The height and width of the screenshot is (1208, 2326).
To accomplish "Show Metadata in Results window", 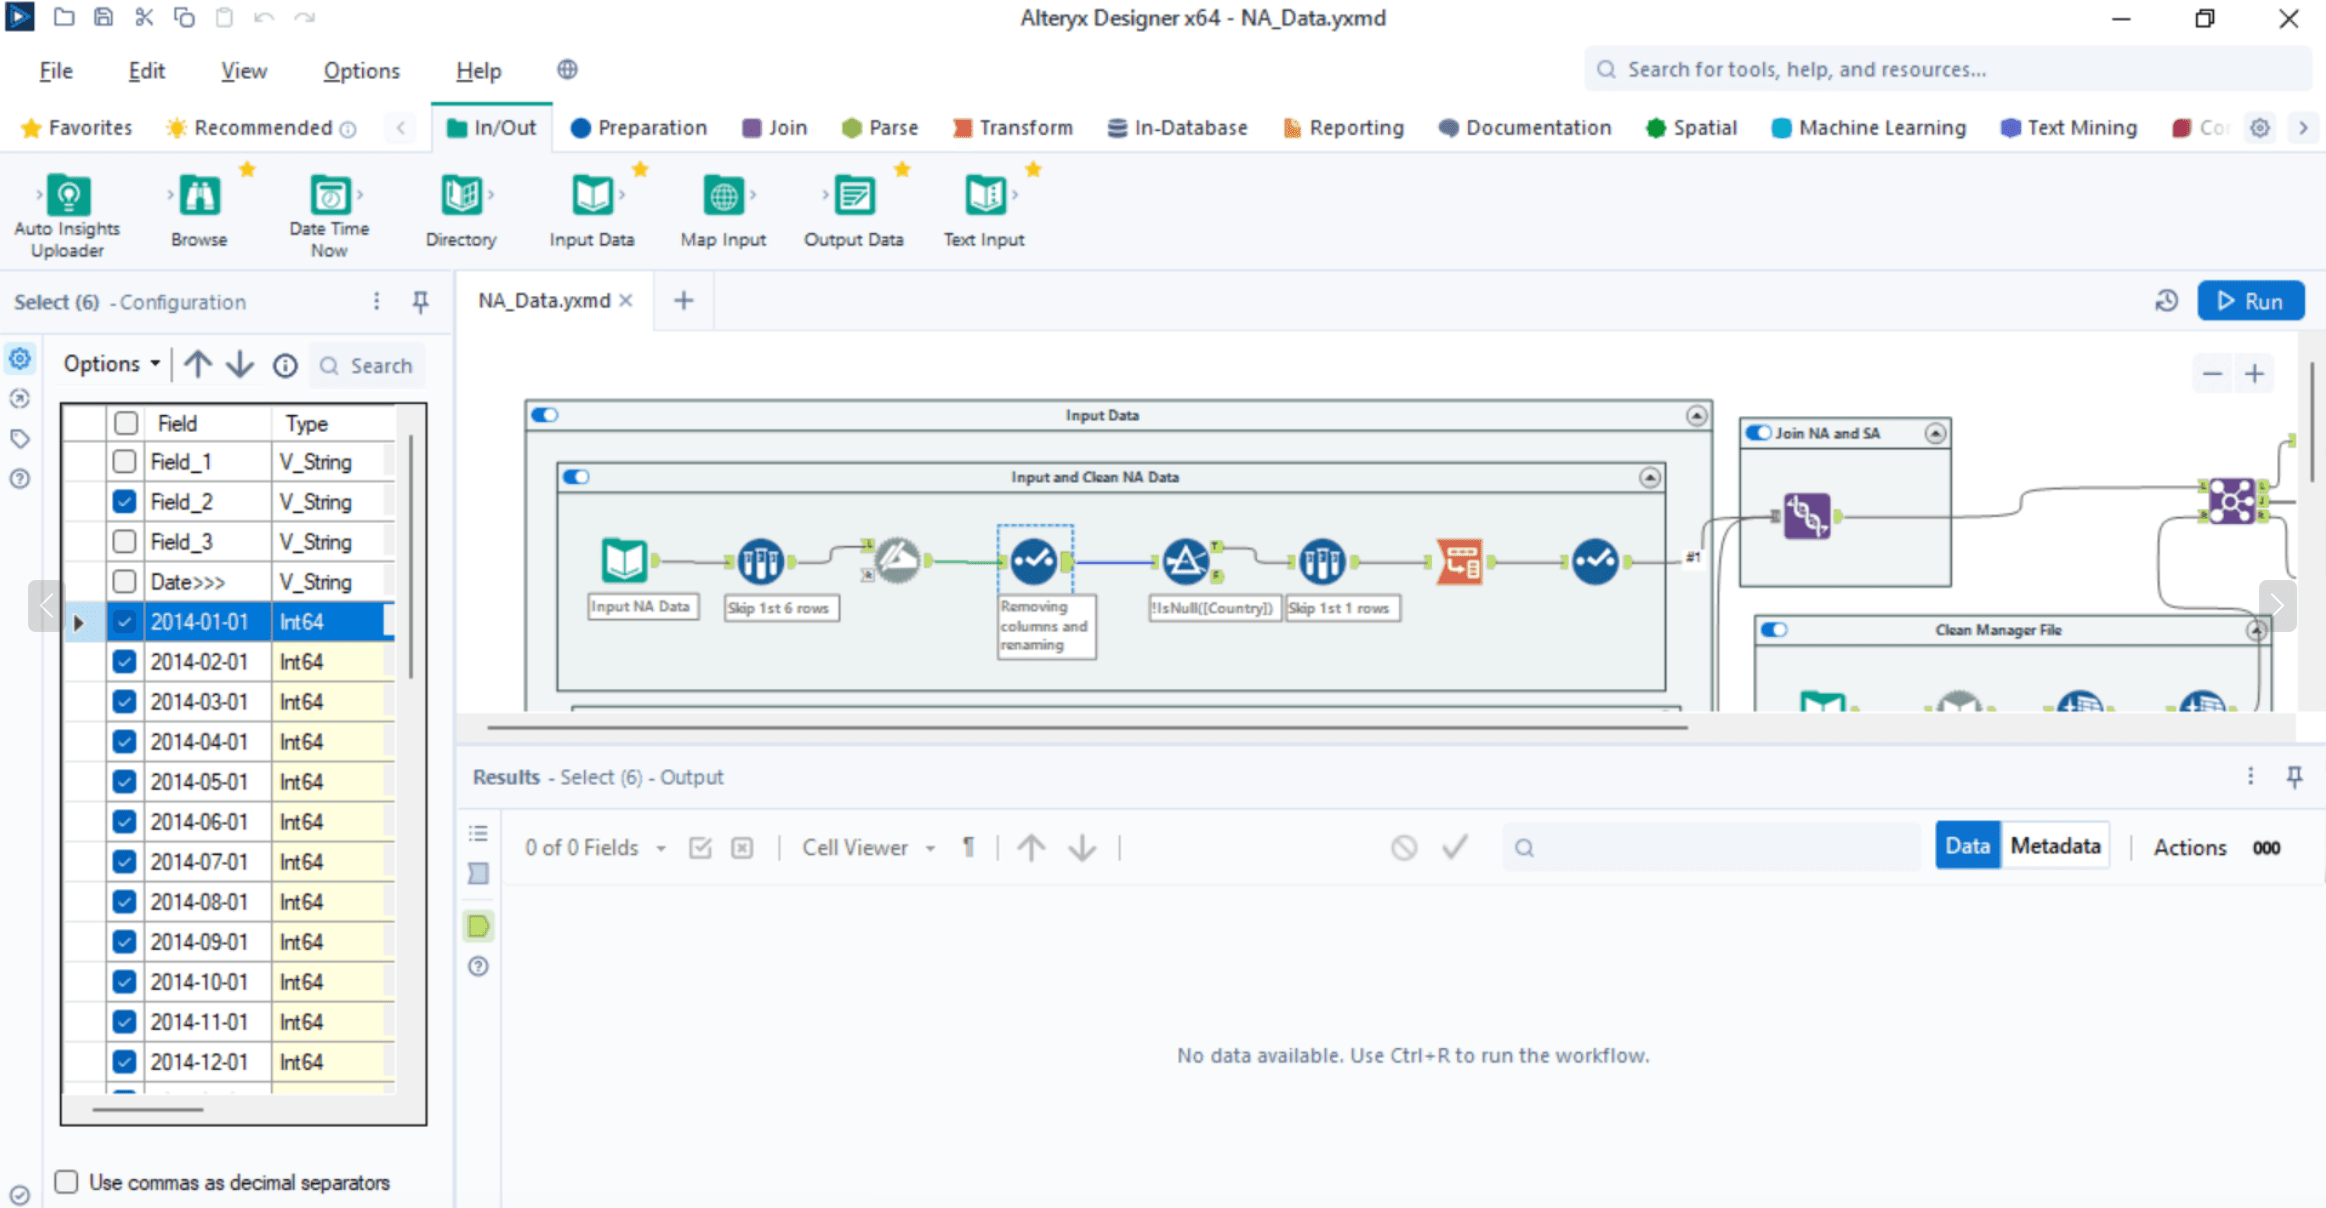I will (x=2055, y=846).
